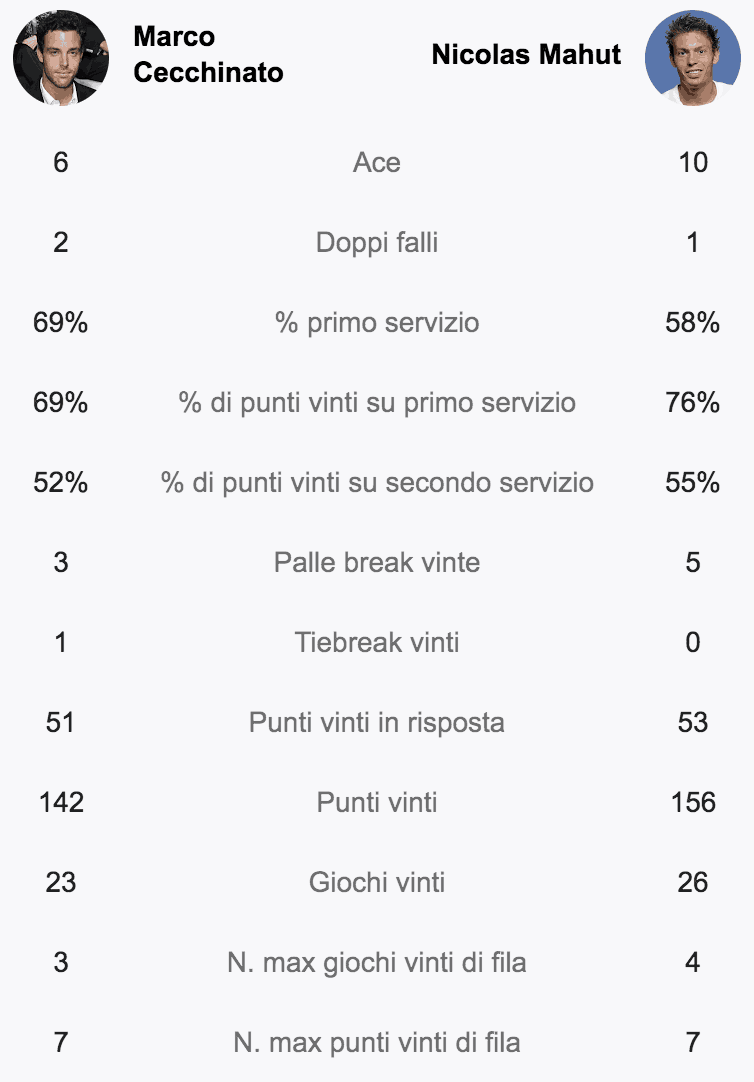Image resolution: width=754 pixels, height=1082 pixels.
Task: Click % di punti vinti su secondo servizio
Action: pos(377,482)
